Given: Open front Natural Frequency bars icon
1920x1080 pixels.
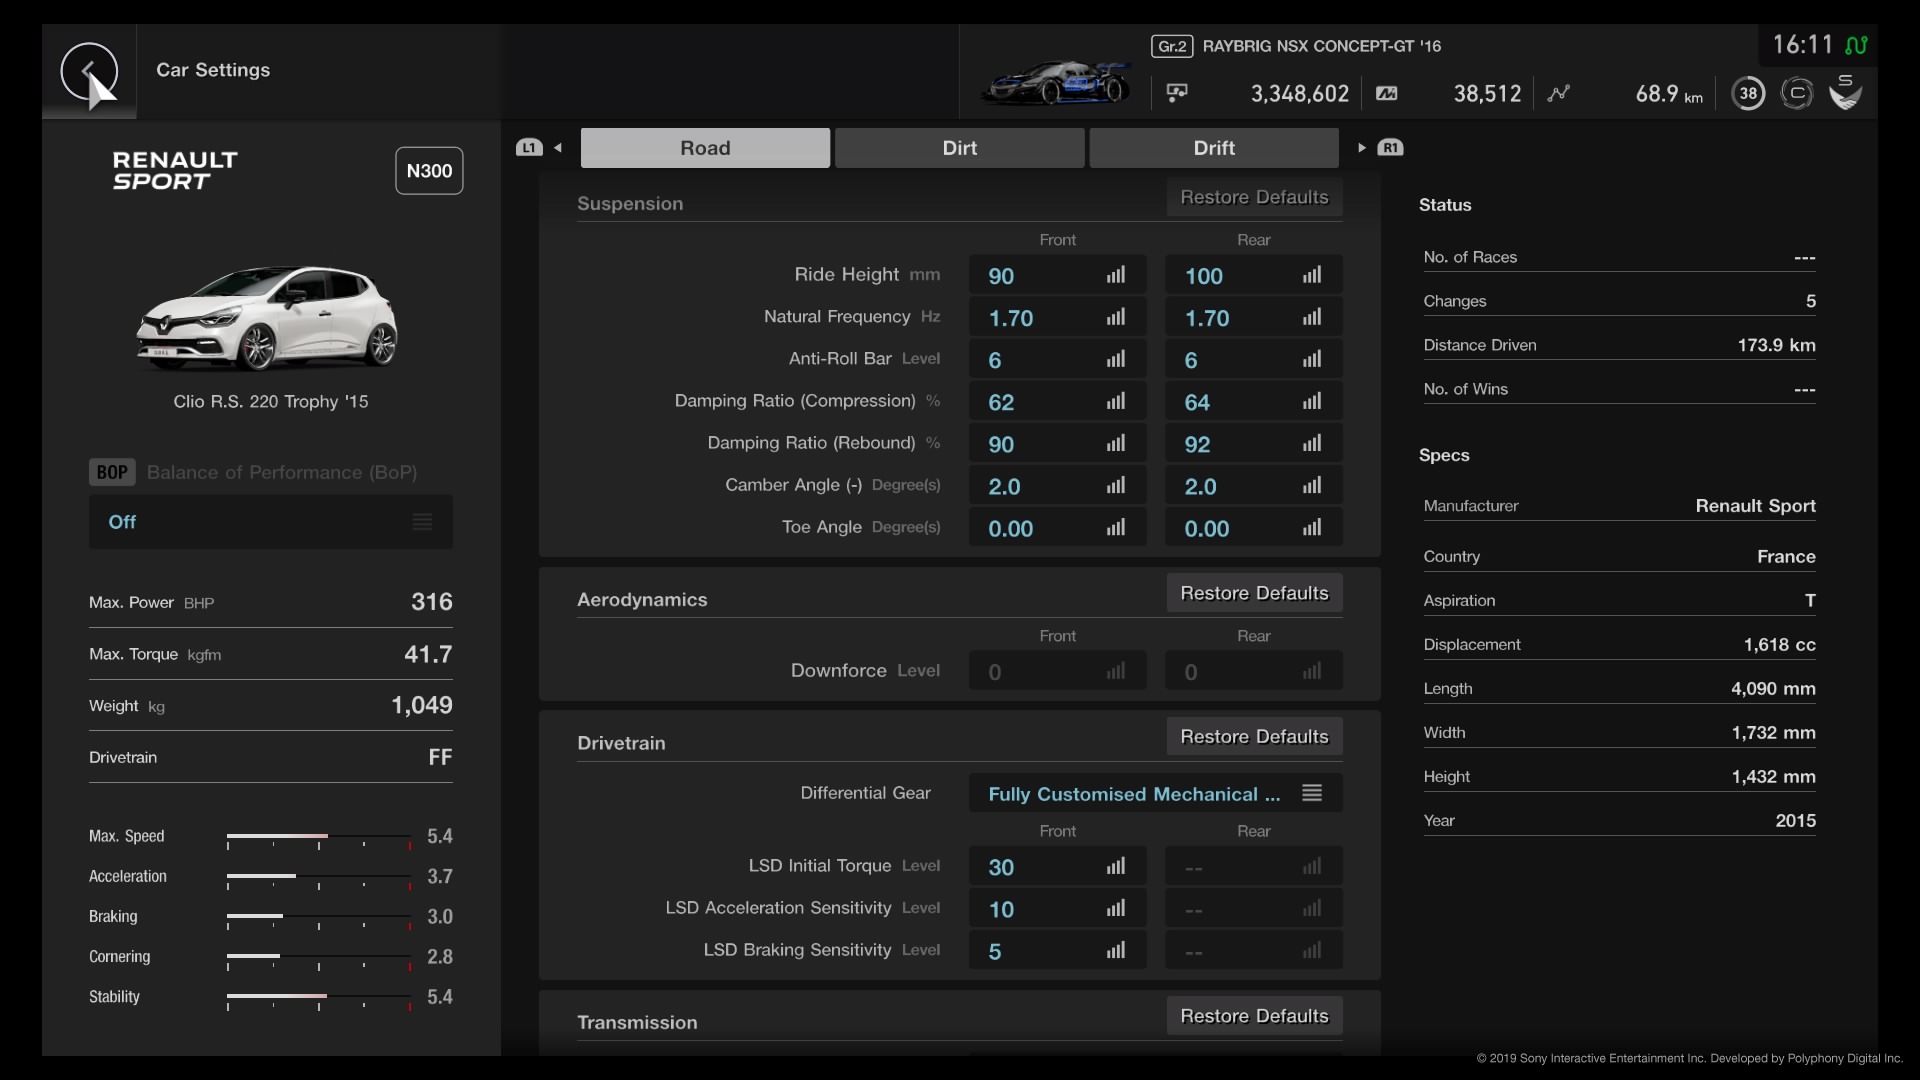Looking at the screenshot, I should click(1116, 317).
